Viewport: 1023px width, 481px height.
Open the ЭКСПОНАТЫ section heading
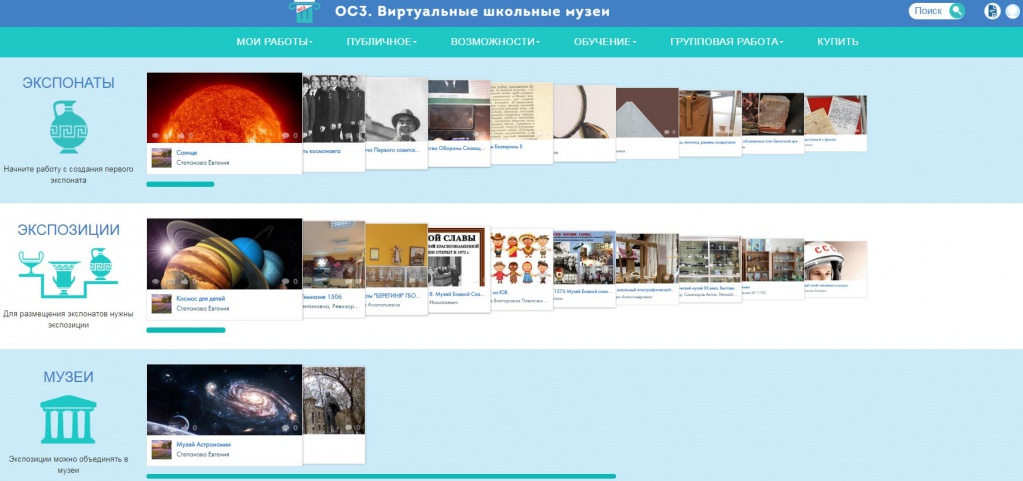pos(69,83)
